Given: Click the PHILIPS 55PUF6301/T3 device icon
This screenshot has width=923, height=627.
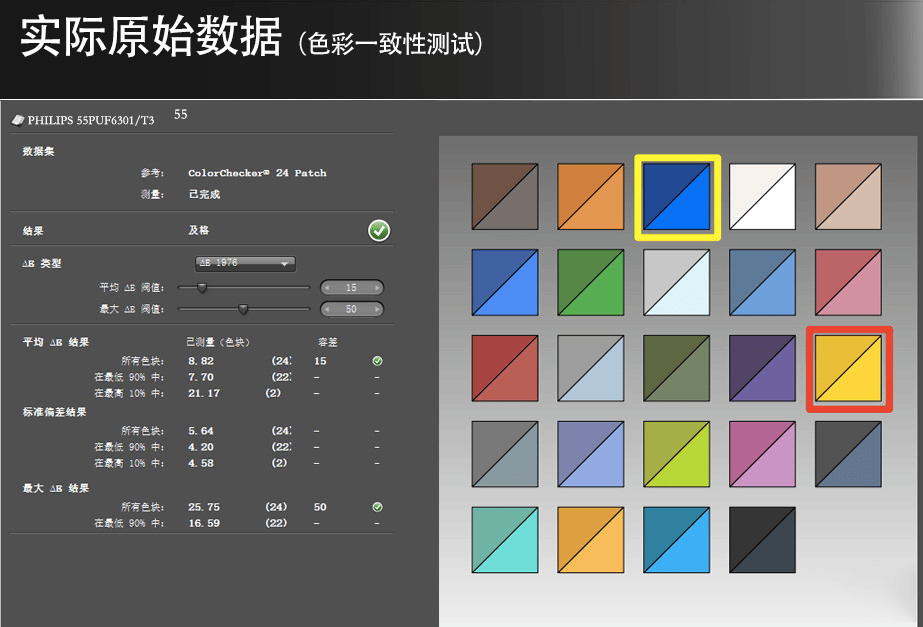Looking at the screenshot, I should coord(18,120).
